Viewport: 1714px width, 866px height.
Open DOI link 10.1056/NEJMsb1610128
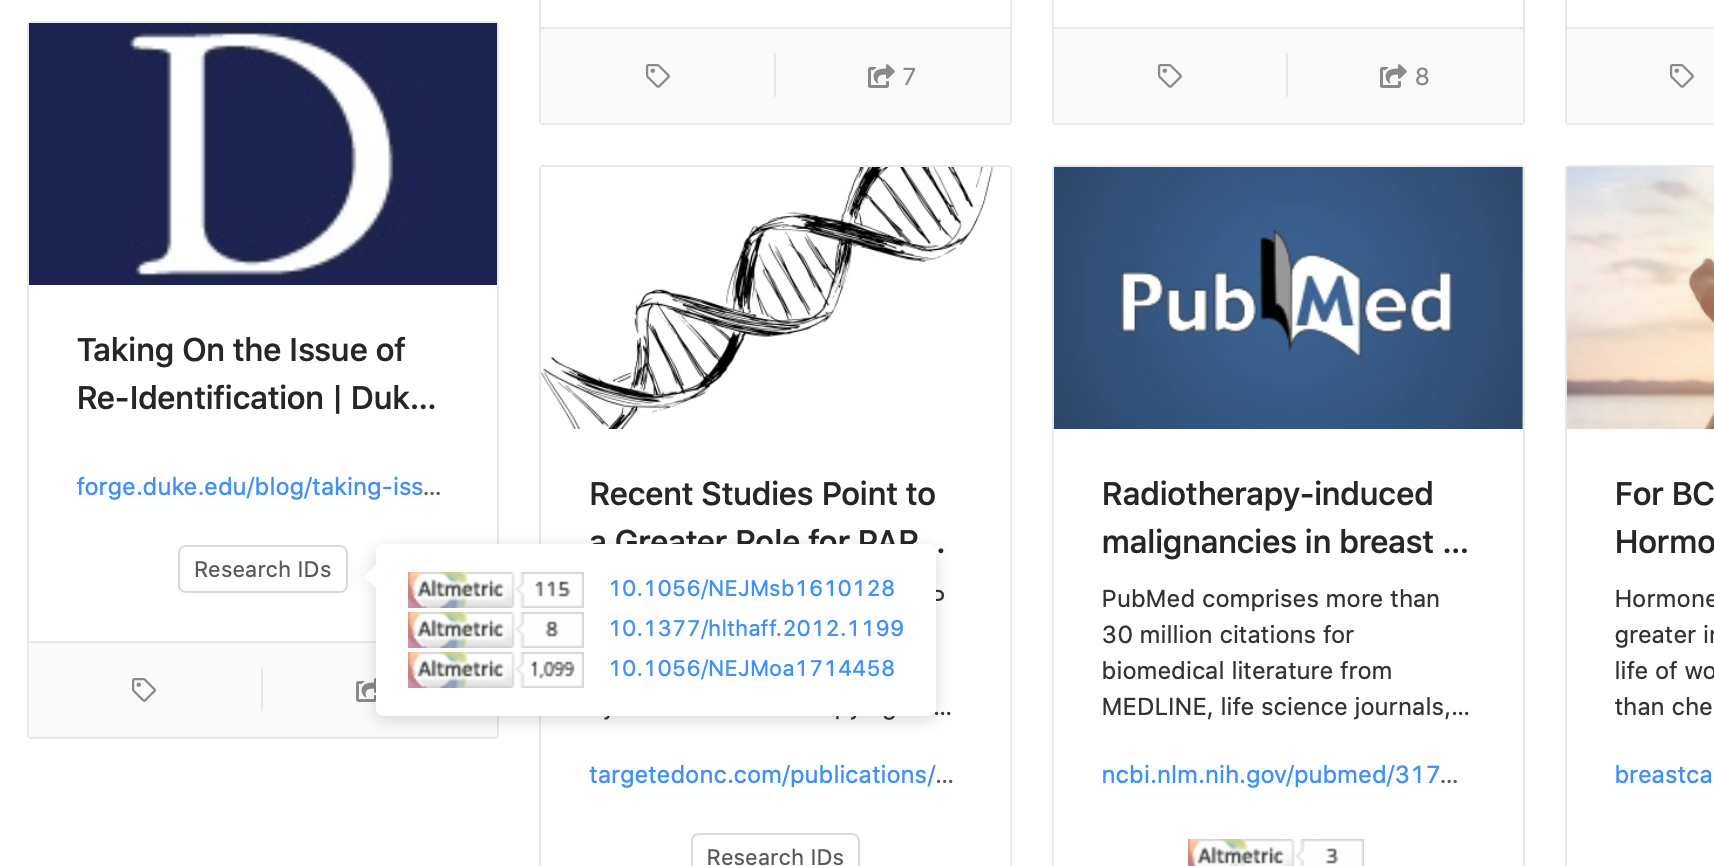click(x=752, y=588)
